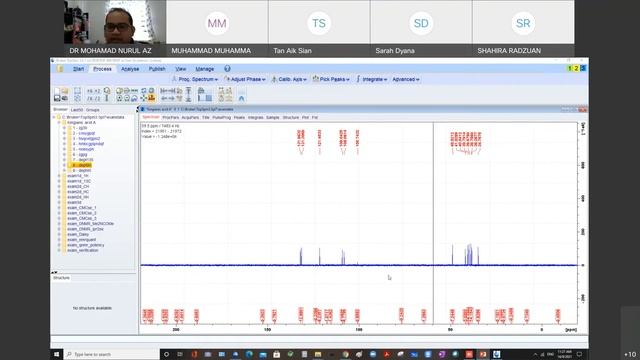Viewport: 640px width, 360px height.
Task: Open the PulseProg tab
Action: [222, 118]
